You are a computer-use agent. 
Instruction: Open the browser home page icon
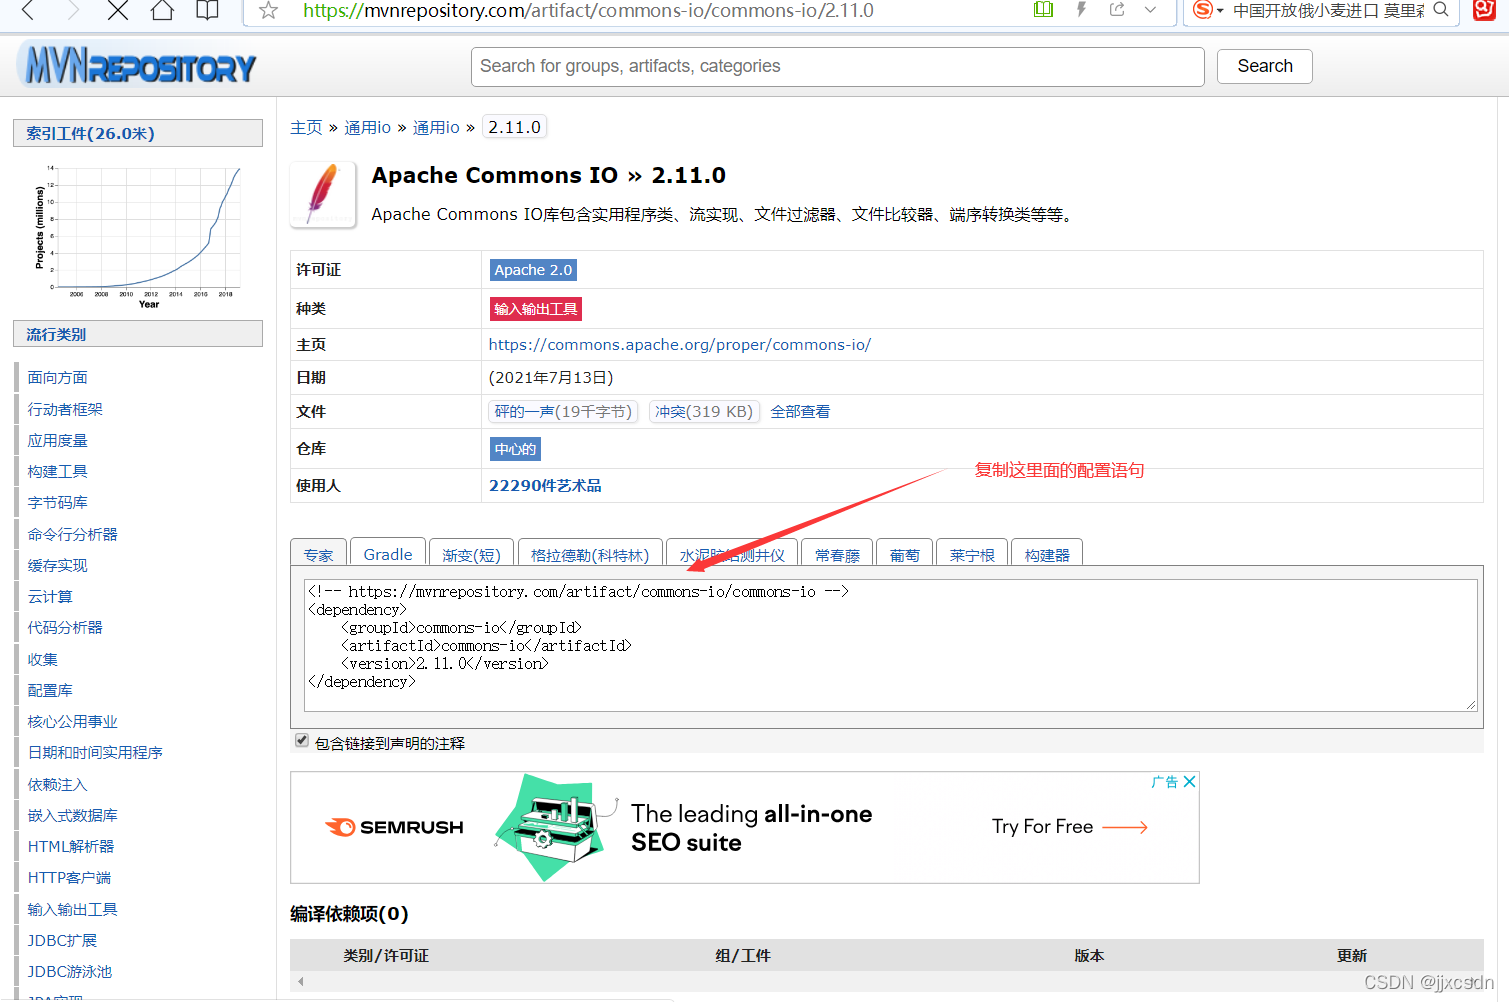162,11
